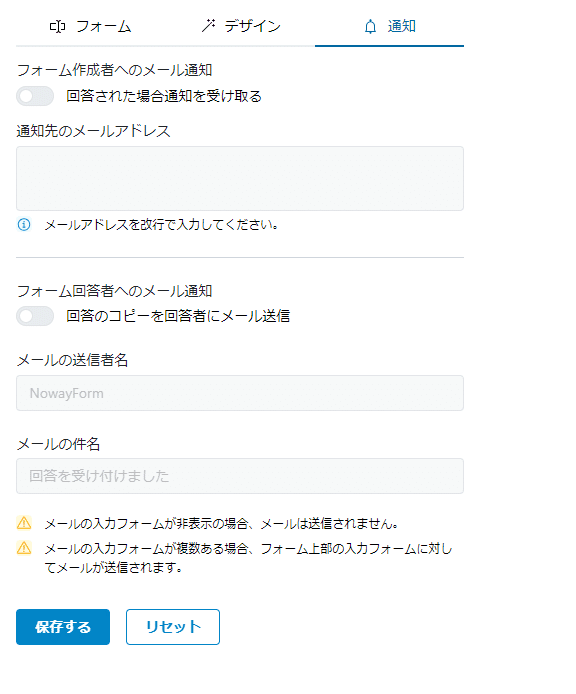This screenshot has width=576, height=694.
Task: Click the メールの件名 input field
Action: [x=240, y=476]
